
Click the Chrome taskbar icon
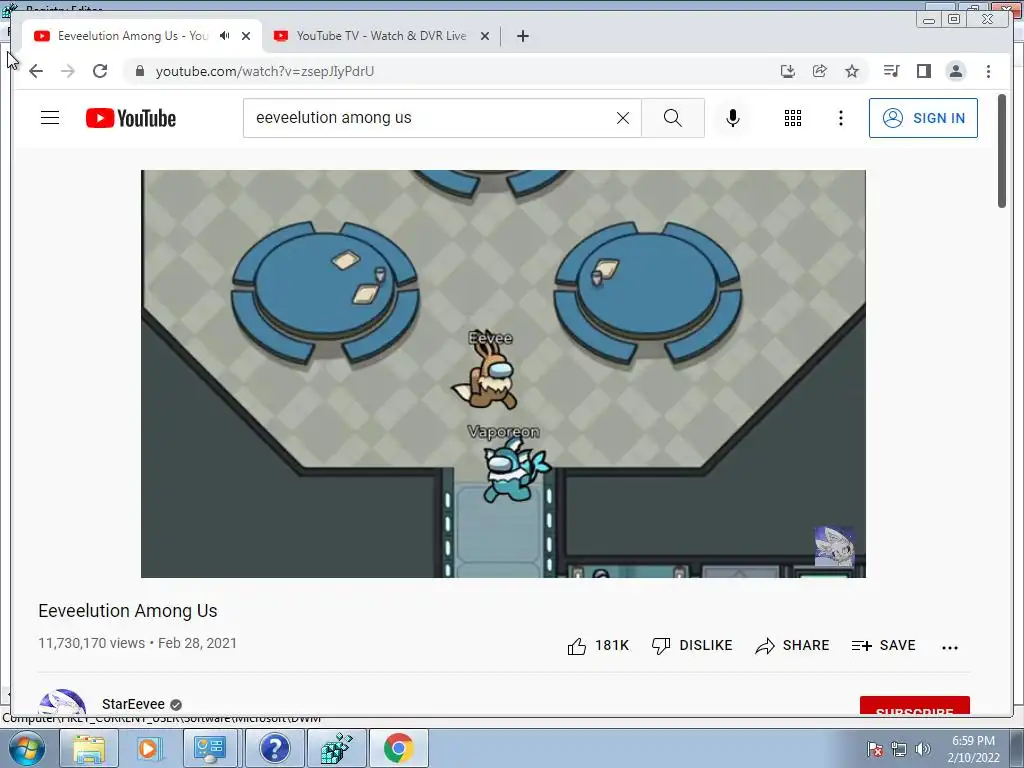pos(398,748)
